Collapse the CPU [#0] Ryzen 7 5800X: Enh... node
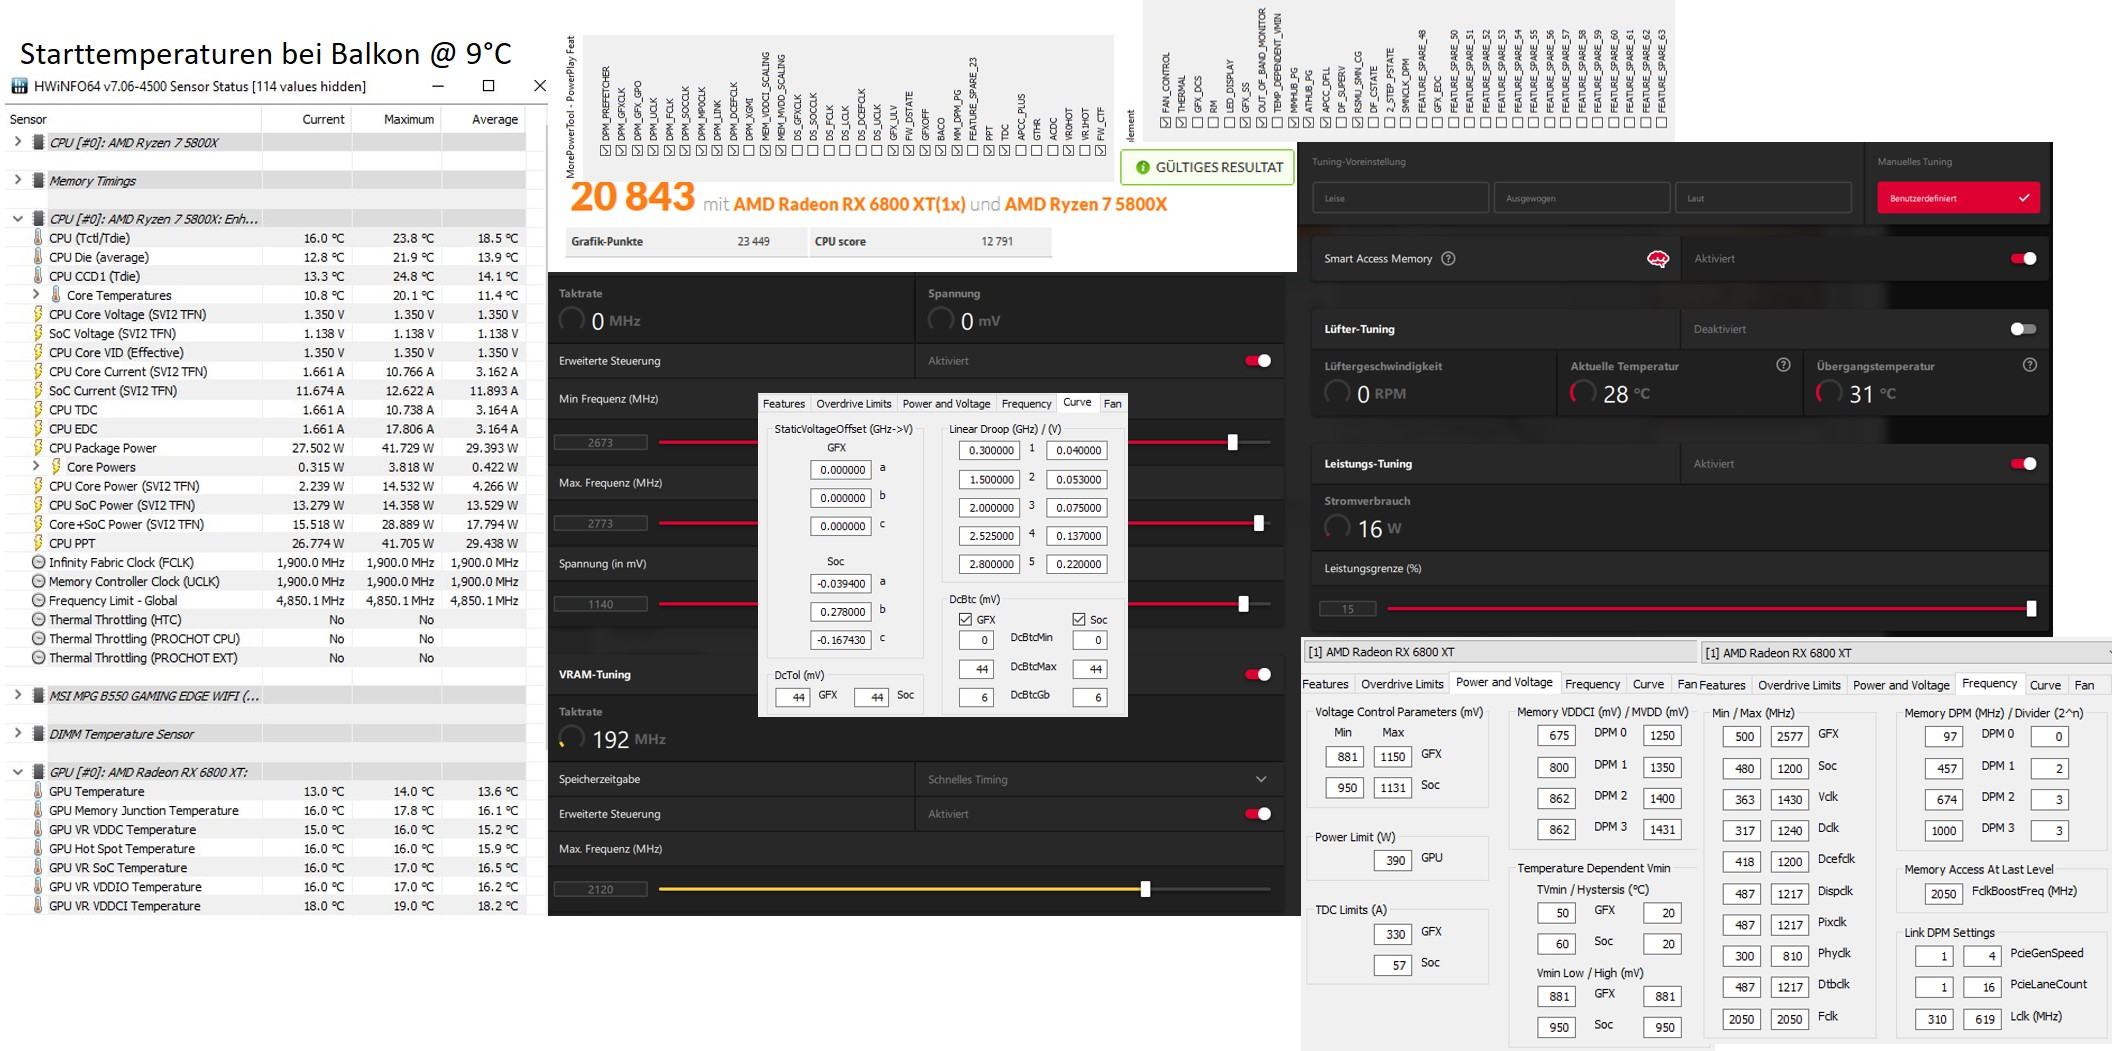Image resolution: width=2112 pixels, height=1051 pixels. point(17,218)
